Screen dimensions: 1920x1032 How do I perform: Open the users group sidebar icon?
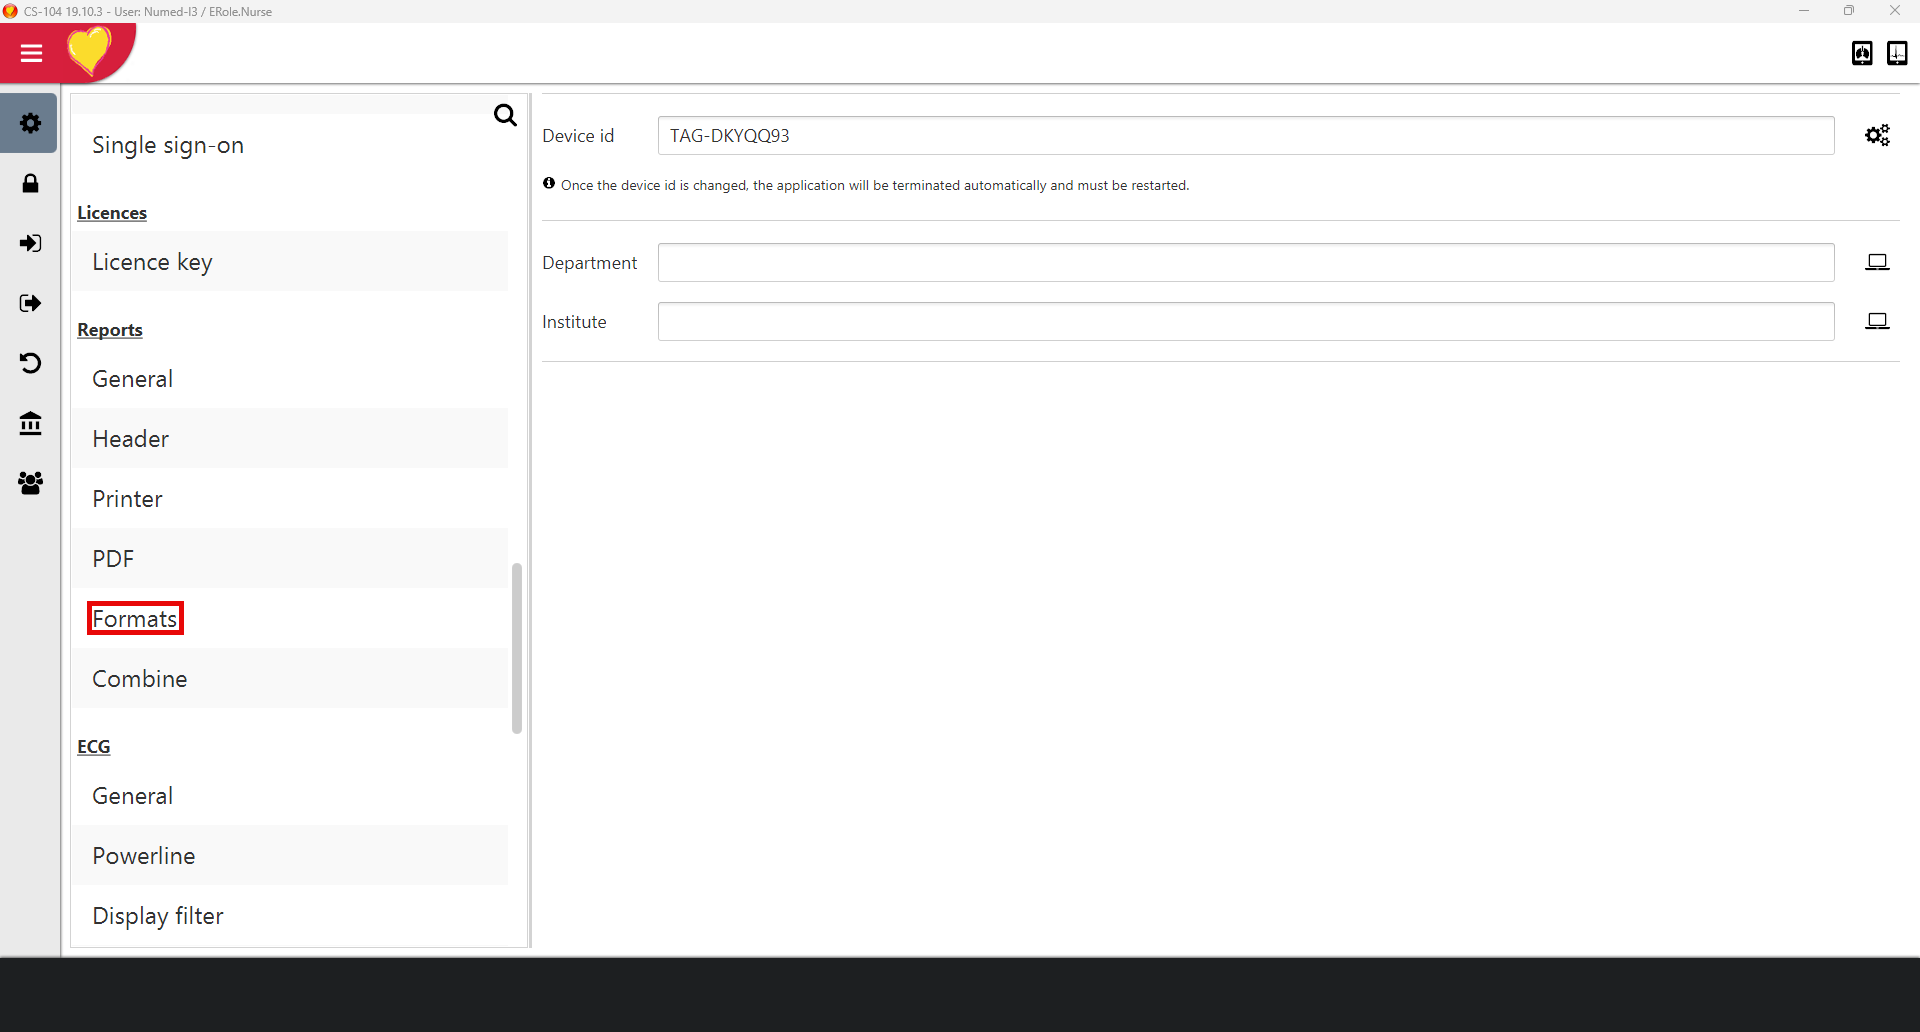coord(30,483)
